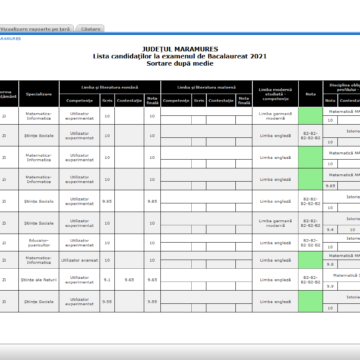Select the JUDEȚUL MARAMURES heading
360x360 pixels.
click(x=180, y=49)
